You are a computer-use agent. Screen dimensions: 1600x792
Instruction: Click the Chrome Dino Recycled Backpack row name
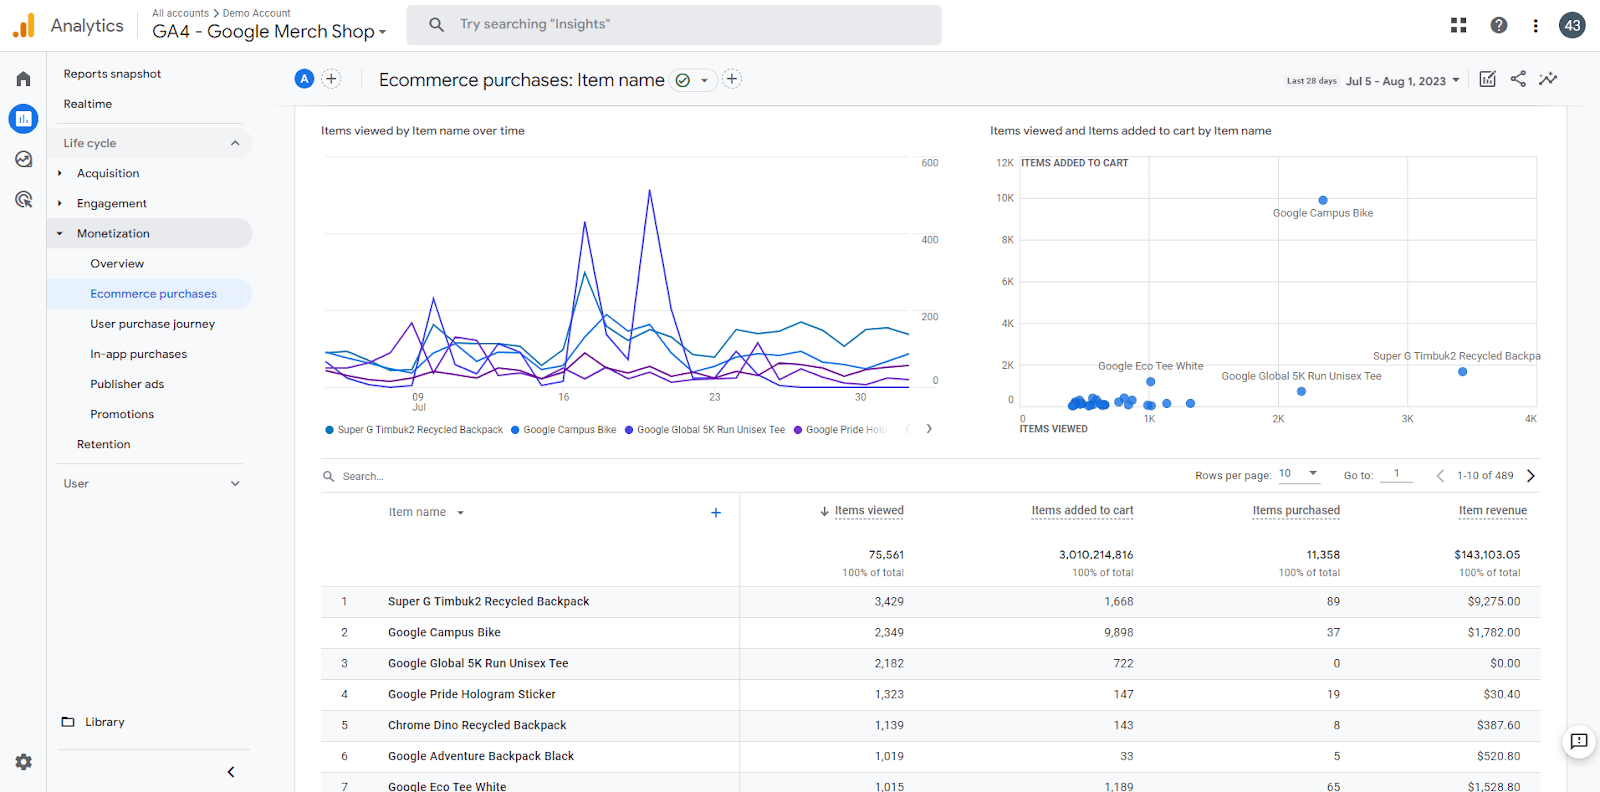tap(477, 726)
